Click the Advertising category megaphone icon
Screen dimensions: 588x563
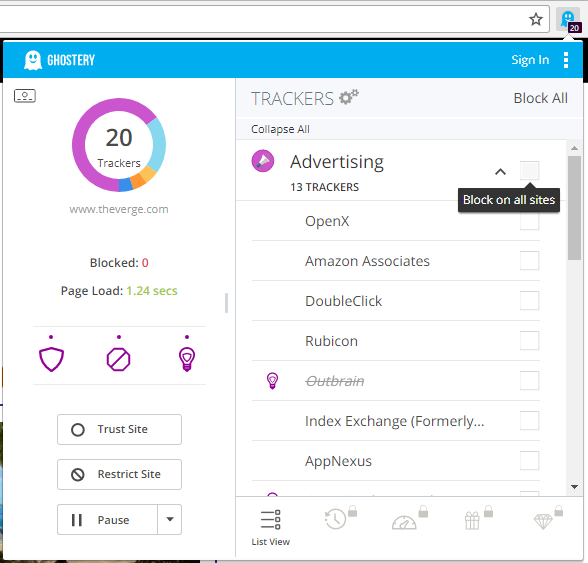pyautogui.click(x=262, y=161)
